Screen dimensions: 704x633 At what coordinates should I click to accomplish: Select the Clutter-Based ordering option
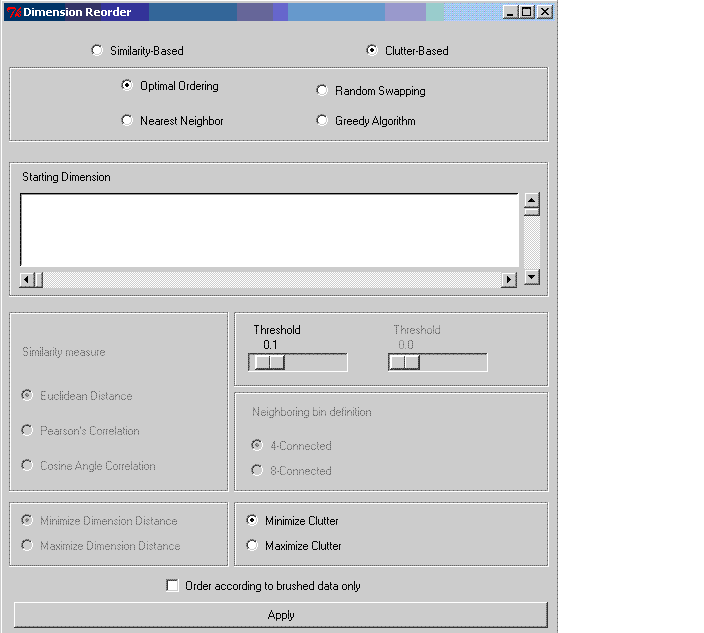click(372, 51)
